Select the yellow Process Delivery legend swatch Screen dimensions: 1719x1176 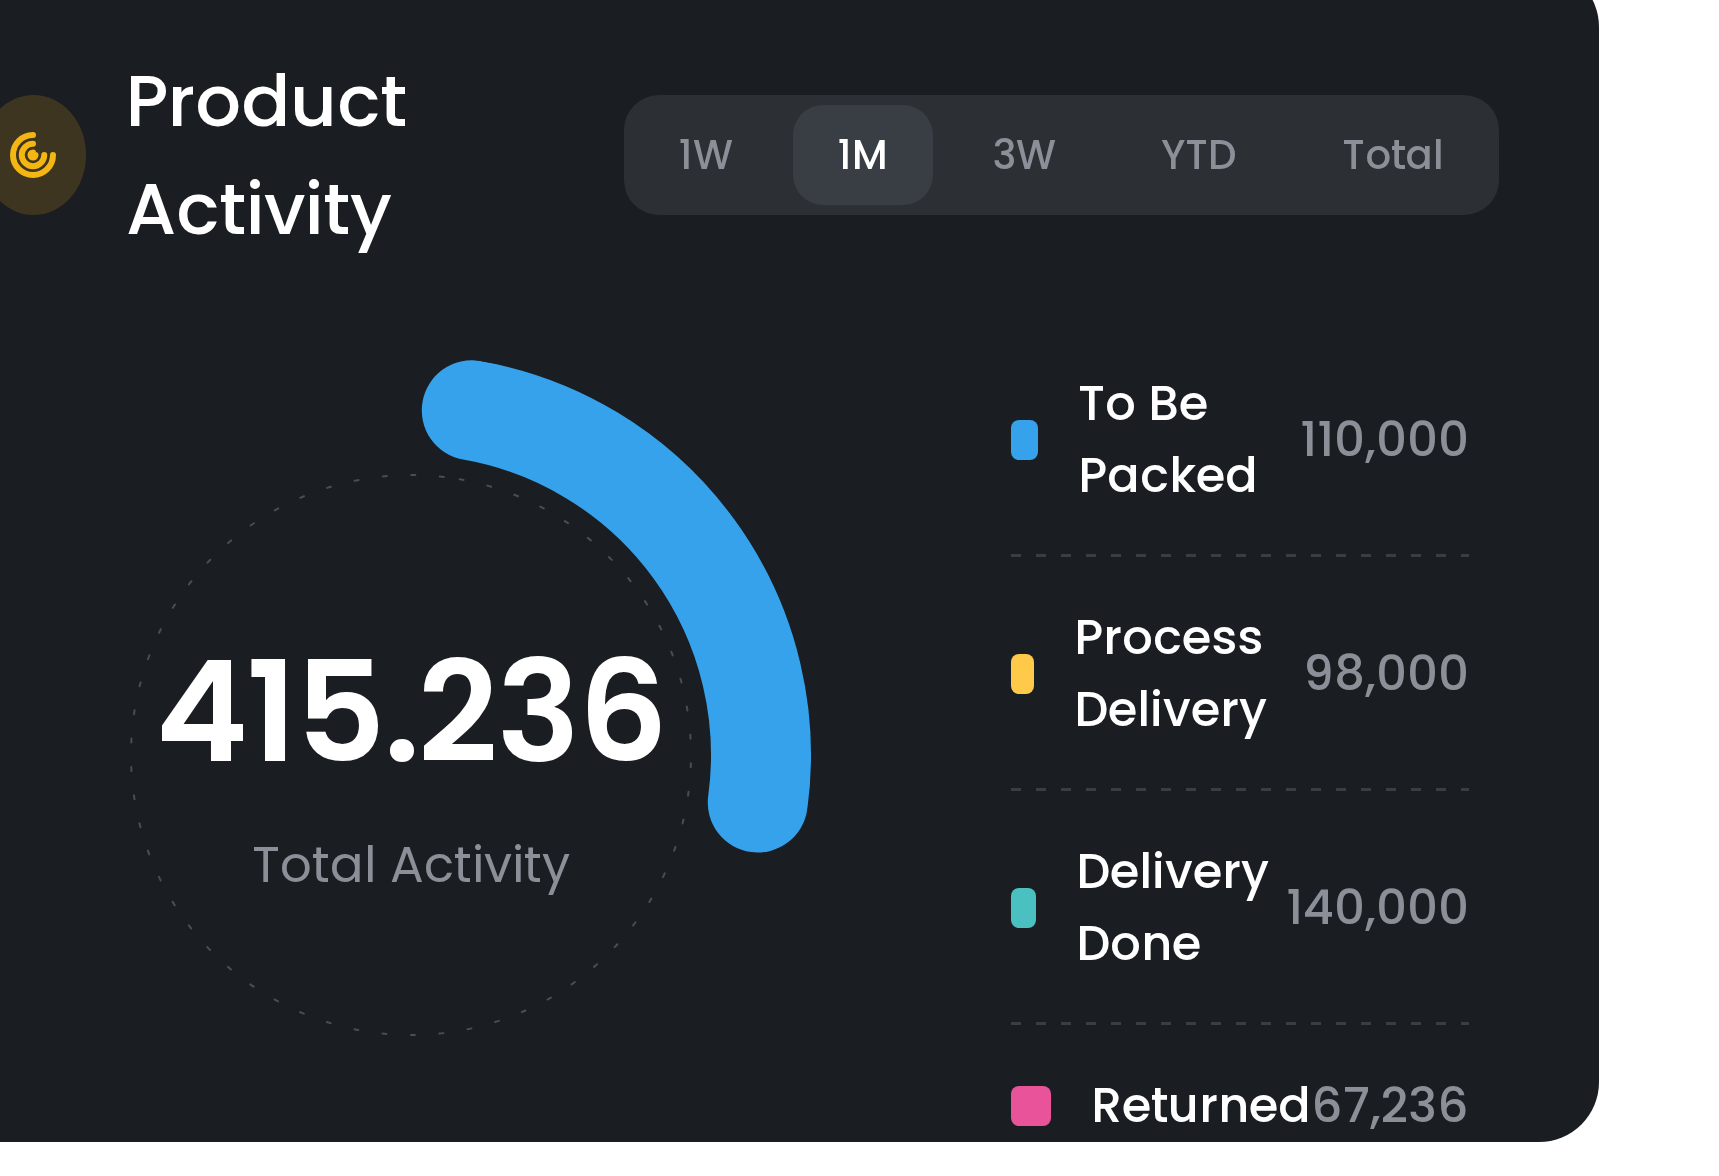[1024, 672]
